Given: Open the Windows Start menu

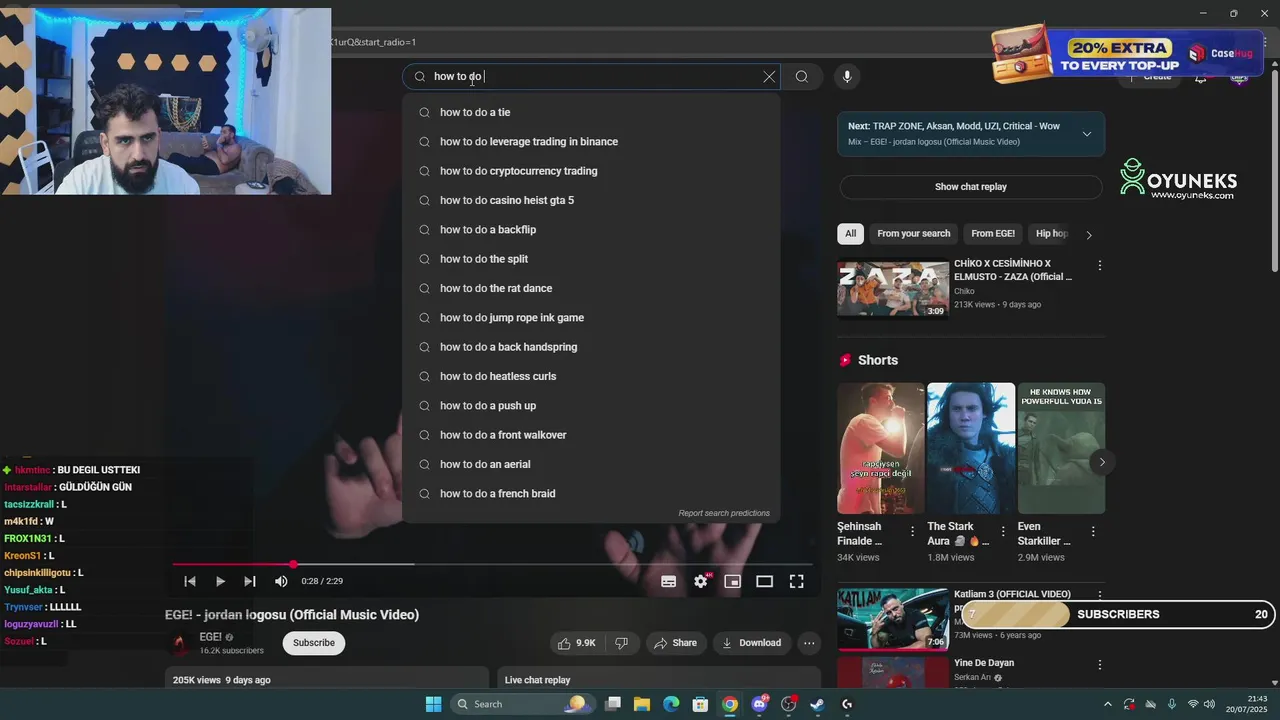Looking at the screenshot, I should pyautogui.click(x=433, y=704).
